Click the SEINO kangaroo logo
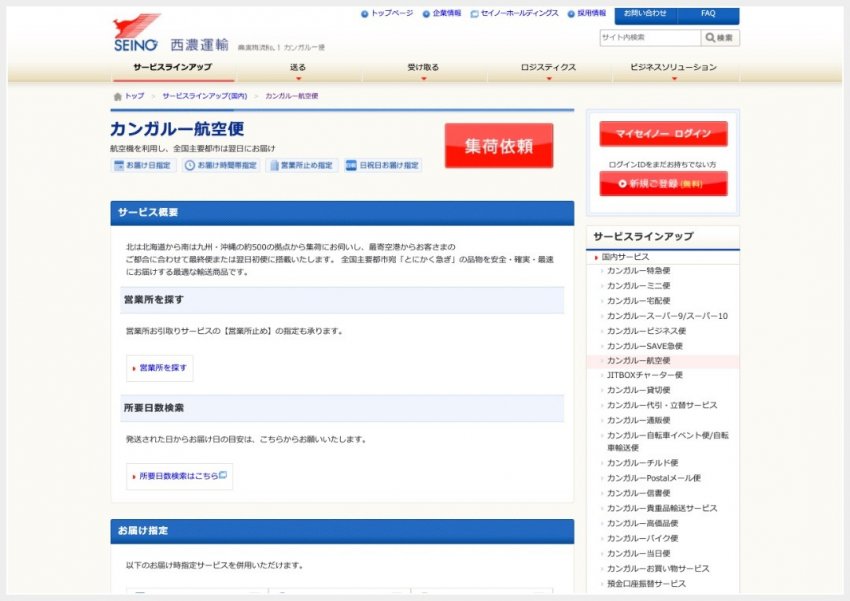 click(136, 33)
